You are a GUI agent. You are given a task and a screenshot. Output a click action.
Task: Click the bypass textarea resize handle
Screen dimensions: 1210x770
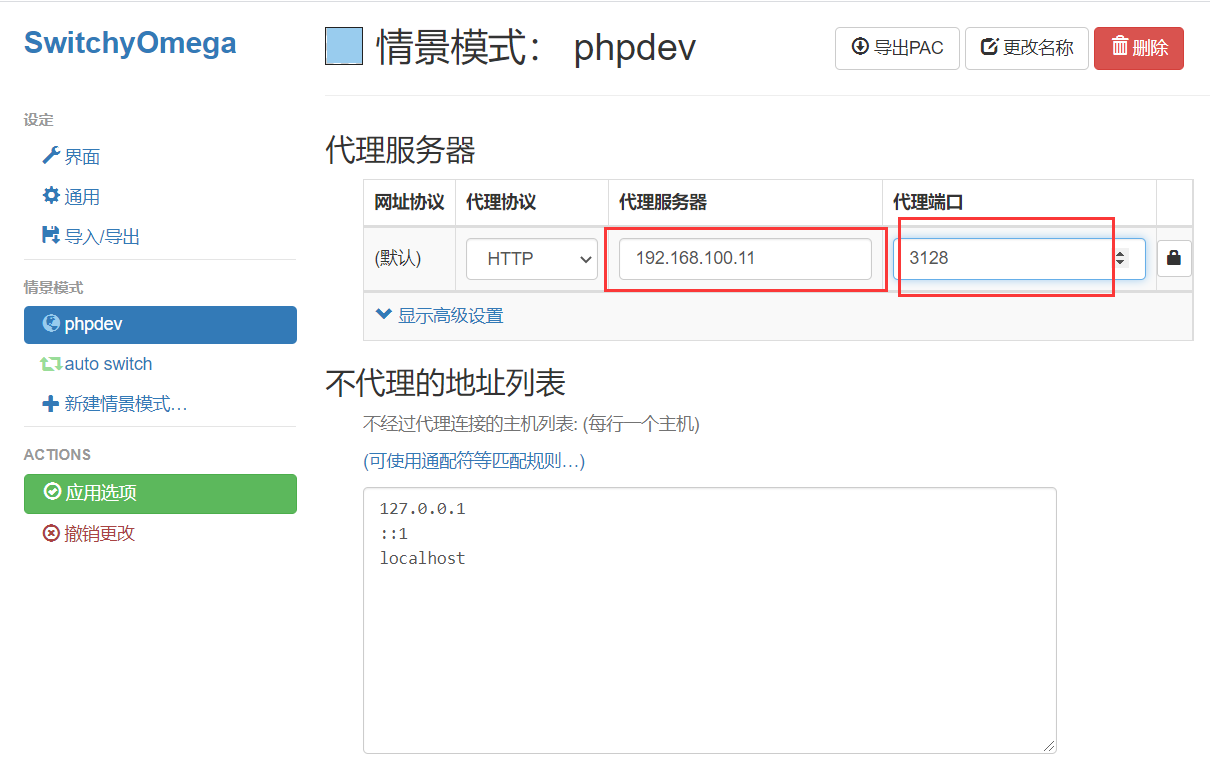coord(1048,745)
